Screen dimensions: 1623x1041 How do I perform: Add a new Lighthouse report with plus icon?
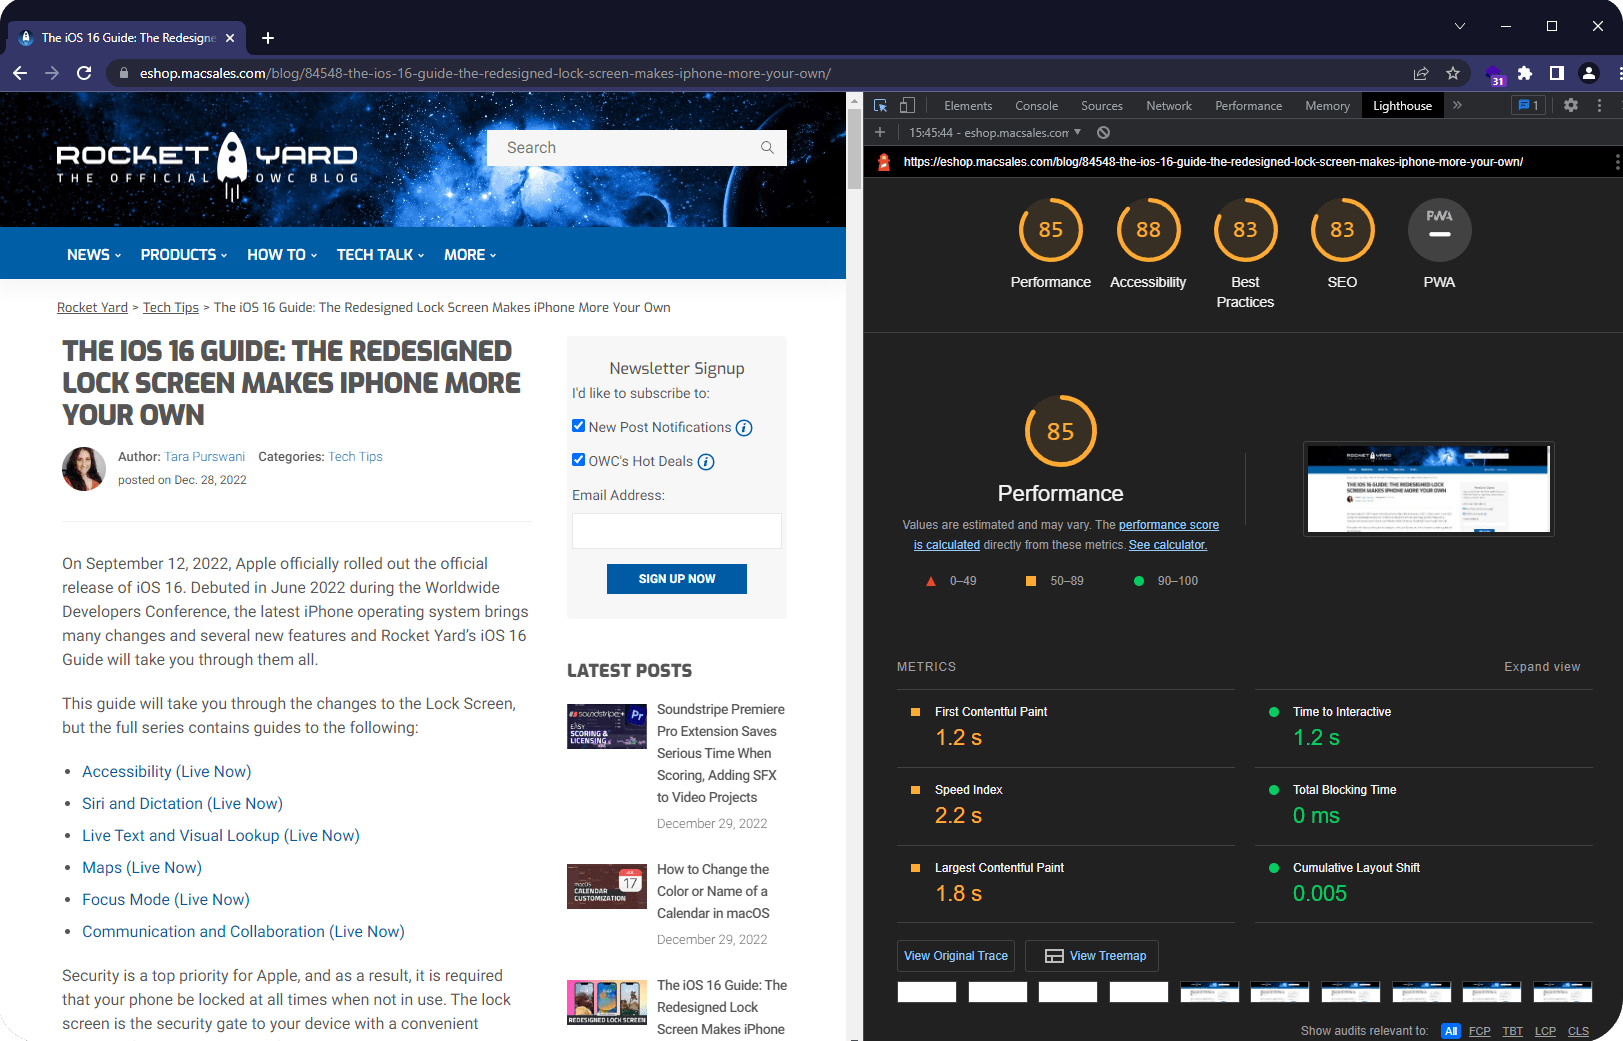880,132
